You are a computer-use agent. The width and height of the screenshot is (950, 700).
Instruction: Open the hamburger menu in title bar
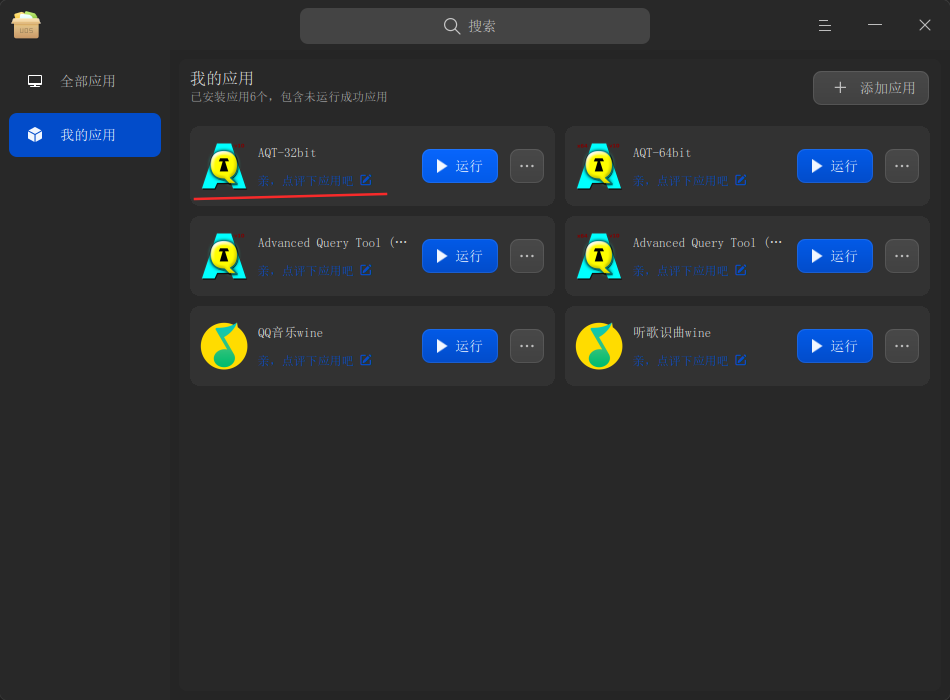pyautogui.click(x=825, y=25)
